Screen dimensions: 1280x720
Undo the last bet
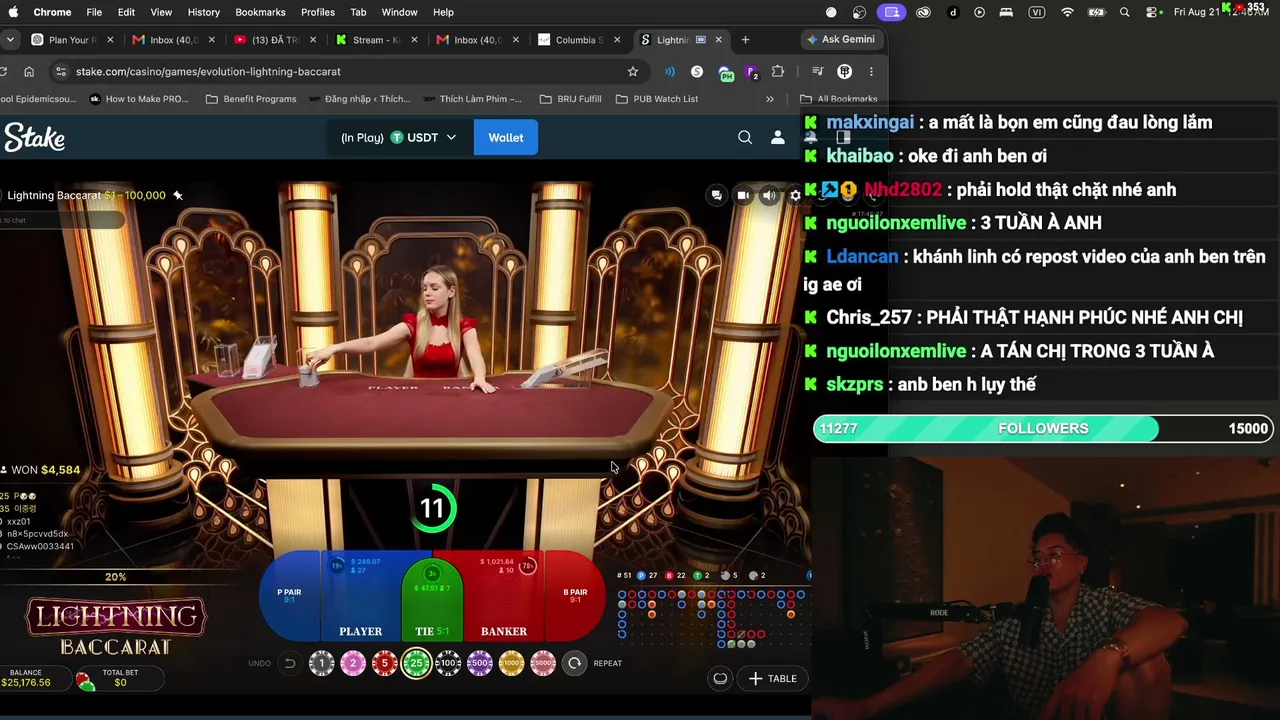[289, 663]
